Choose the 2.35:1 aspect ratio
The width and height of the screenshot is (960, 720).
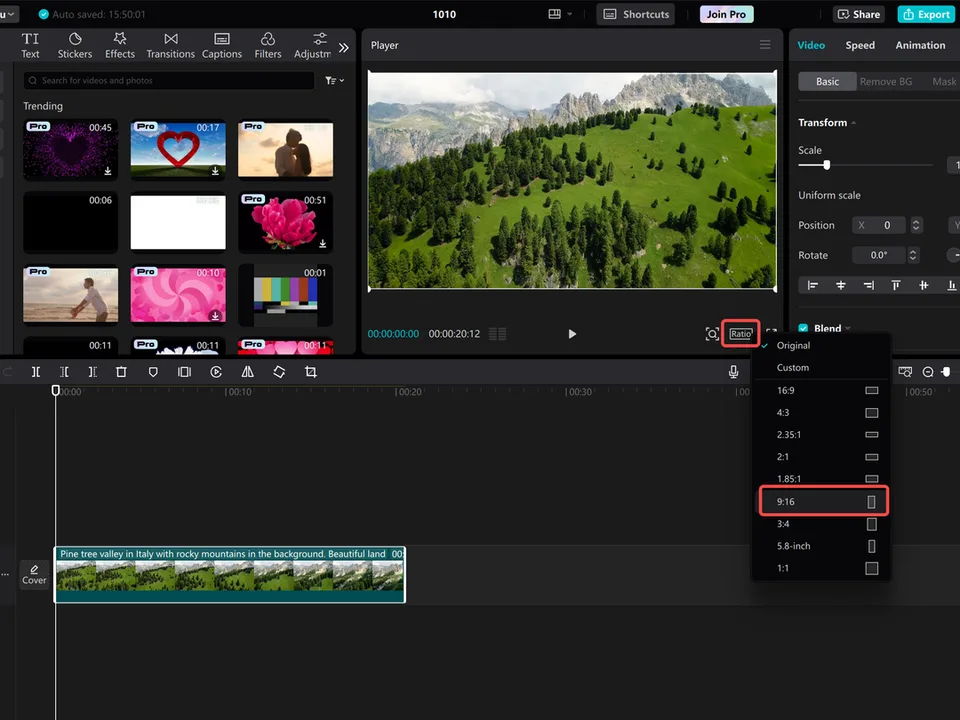[x=820, y=435]
